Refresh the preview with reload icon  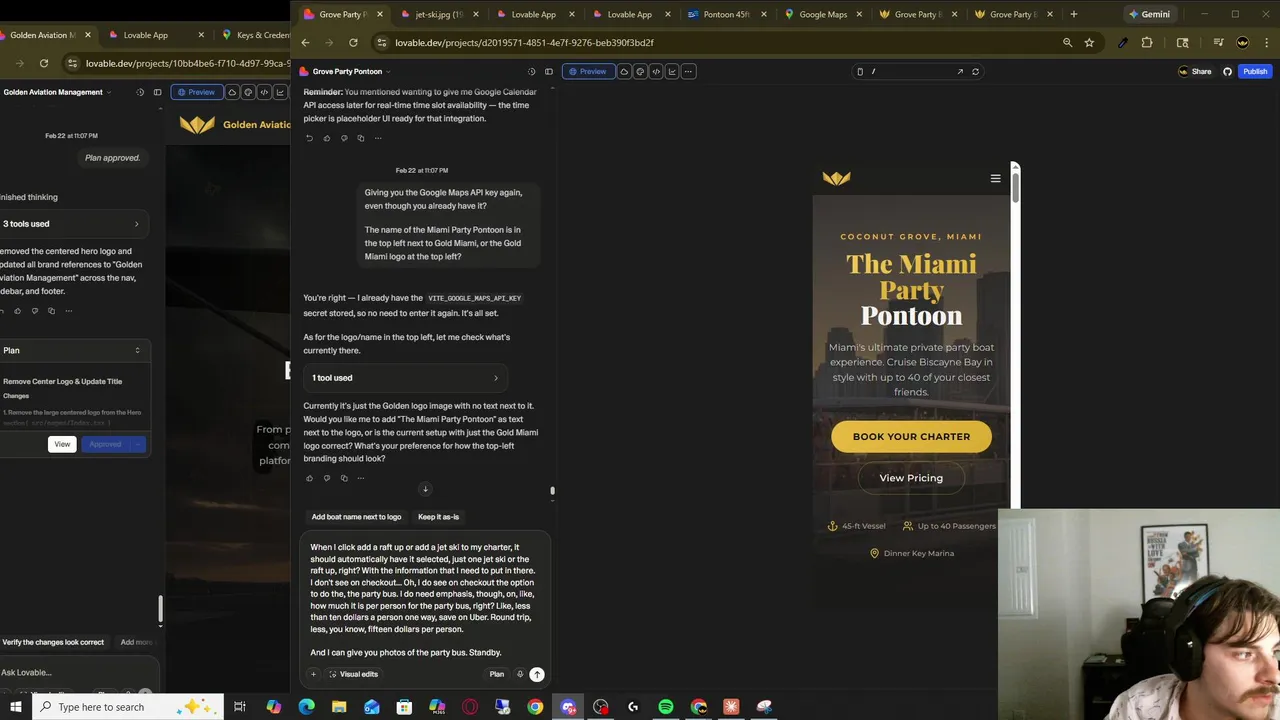click(x=975, y=72)
